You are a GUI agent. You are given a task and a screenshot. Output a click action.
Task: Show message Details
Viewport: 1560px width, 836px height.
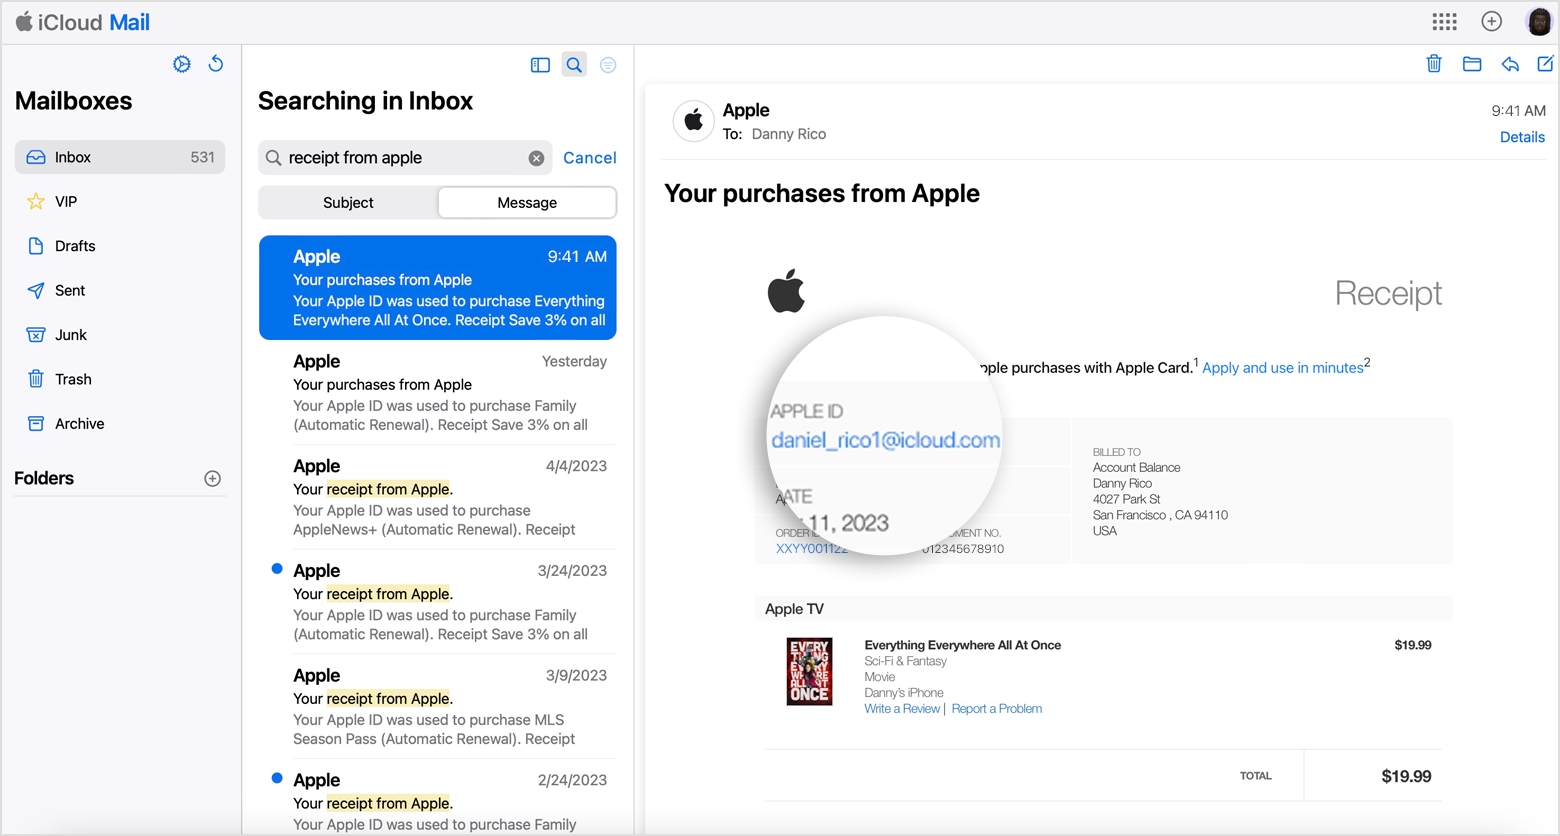pyautogui.click(x=1521, y=137)
